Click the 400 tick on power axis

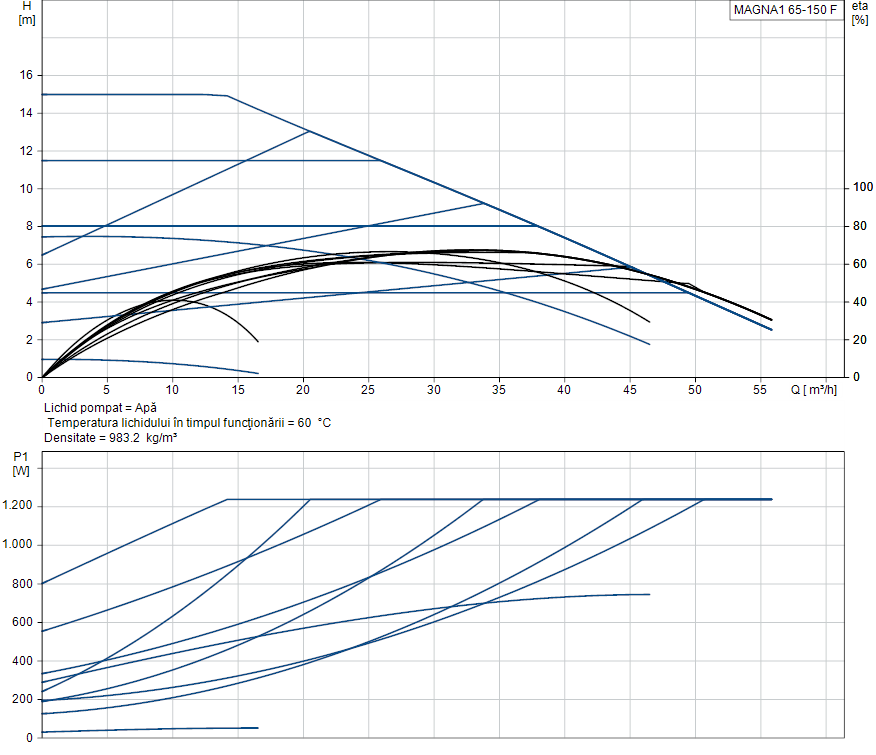point(22,661)
